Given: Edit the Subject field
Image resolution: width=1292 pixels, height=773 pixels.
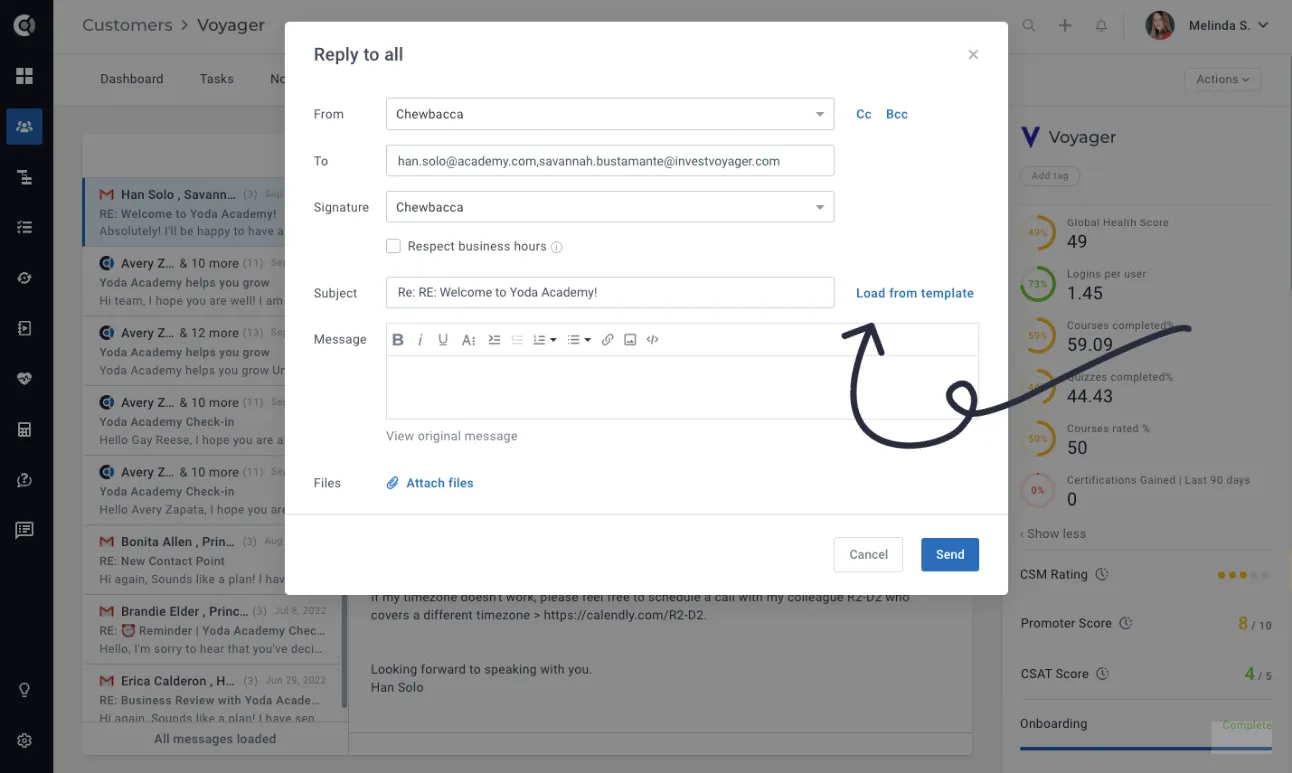Looking at the screenshot, I should (610, 293).
